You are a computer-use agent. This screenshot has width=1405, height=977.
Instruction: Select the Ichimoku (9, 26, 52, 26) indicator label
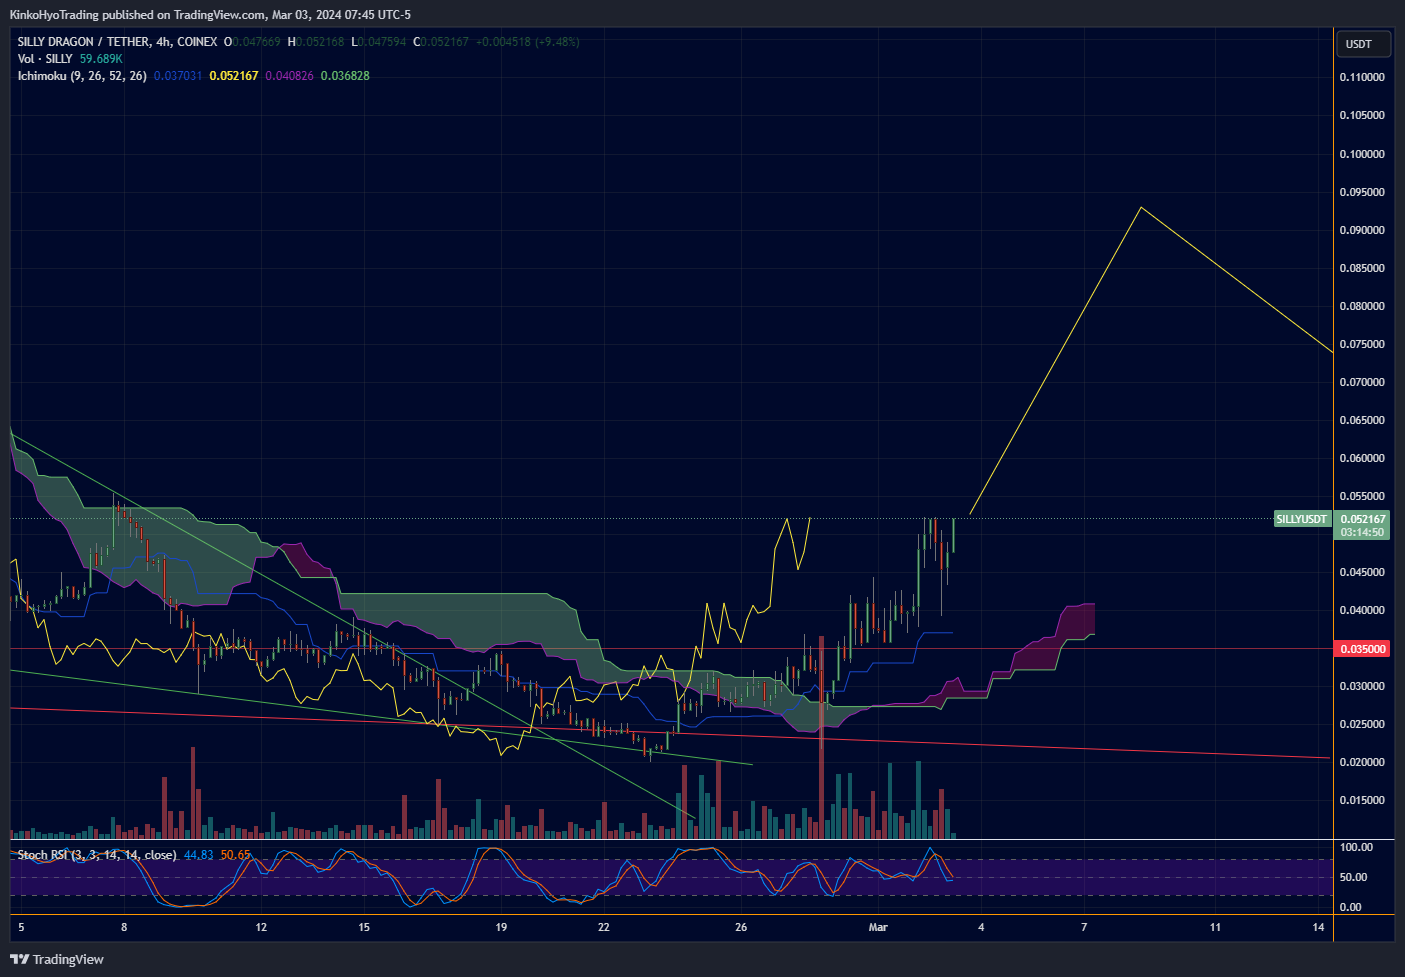82,76
